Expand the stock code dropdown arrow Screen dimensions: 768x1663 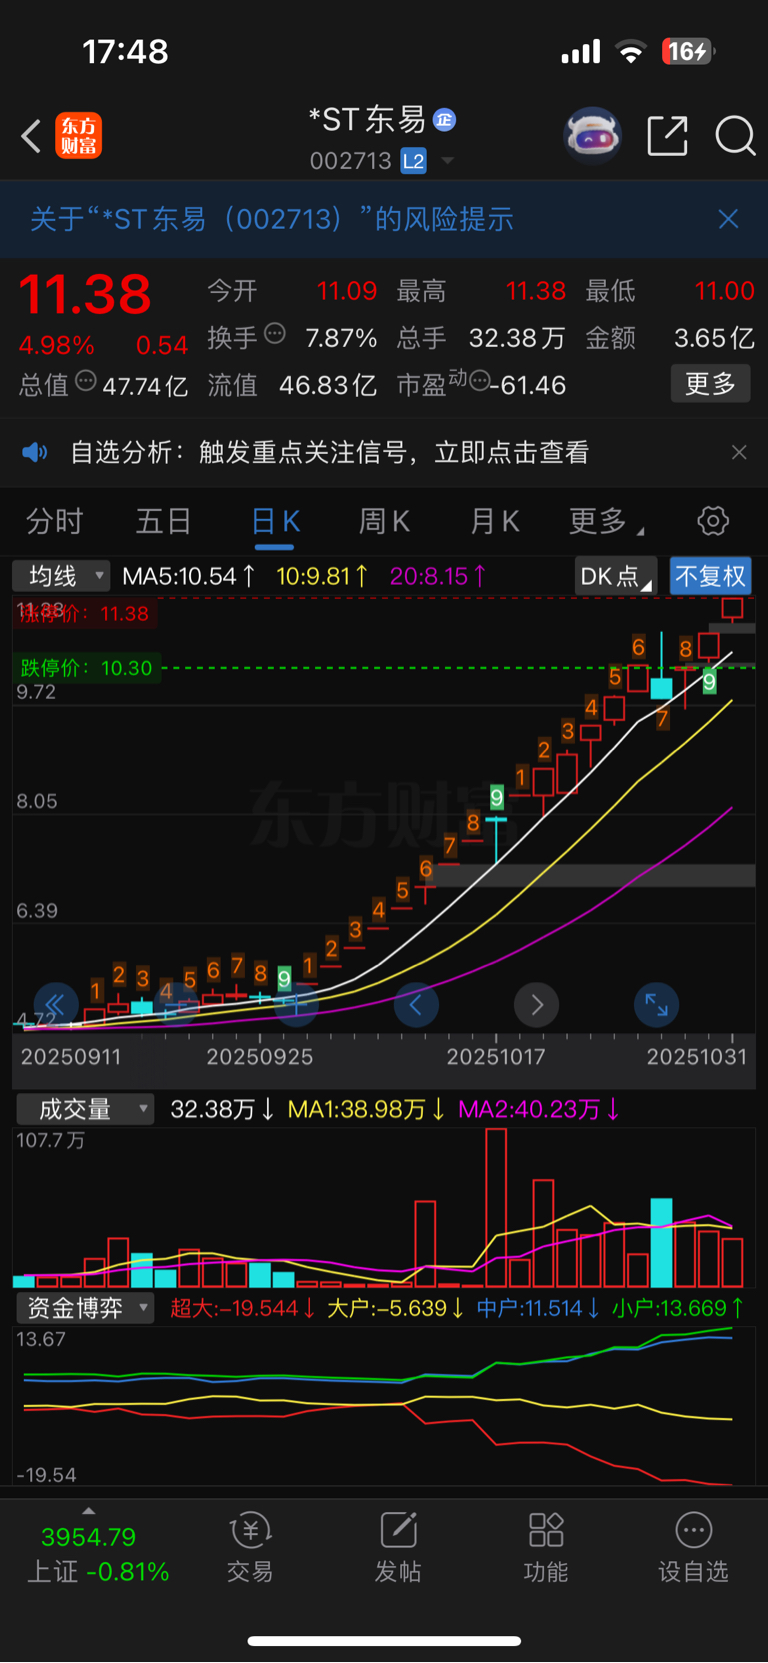447,161
